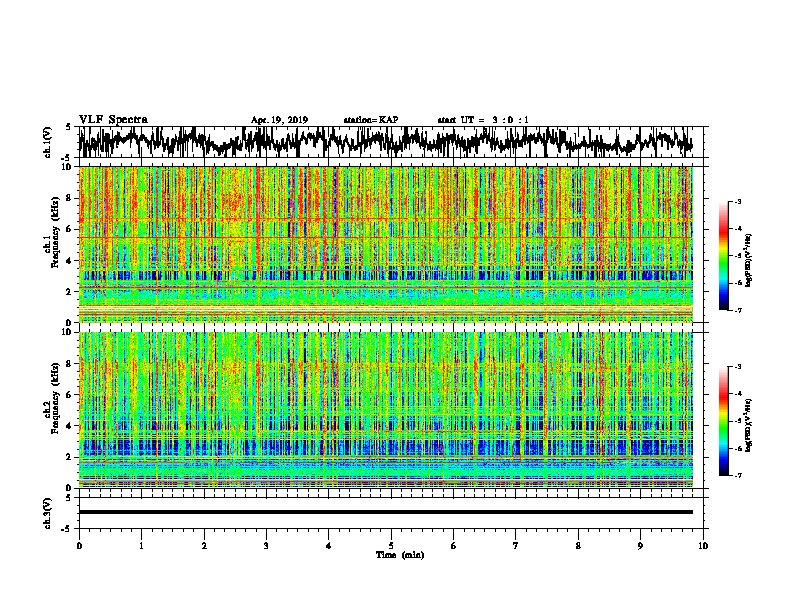
Task: Click the time axis tick label "7"
Action: tap(515, 546)
